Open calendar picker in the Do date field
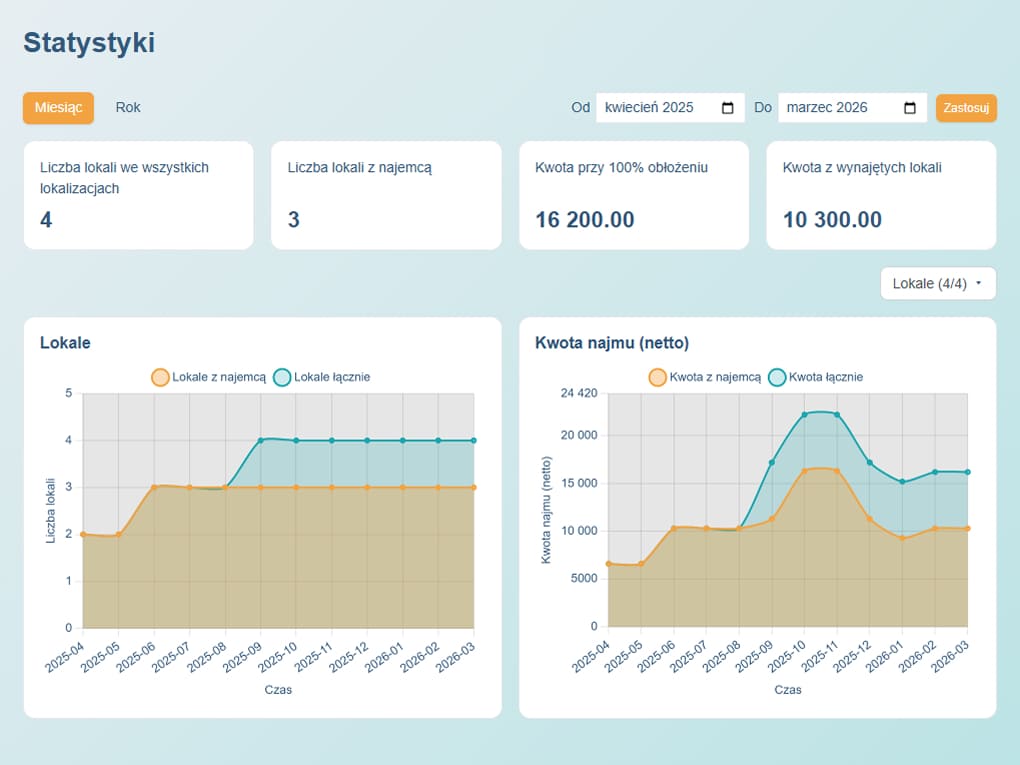The height and width of the screenshot is (765, 1020). [x=909, y=108]
